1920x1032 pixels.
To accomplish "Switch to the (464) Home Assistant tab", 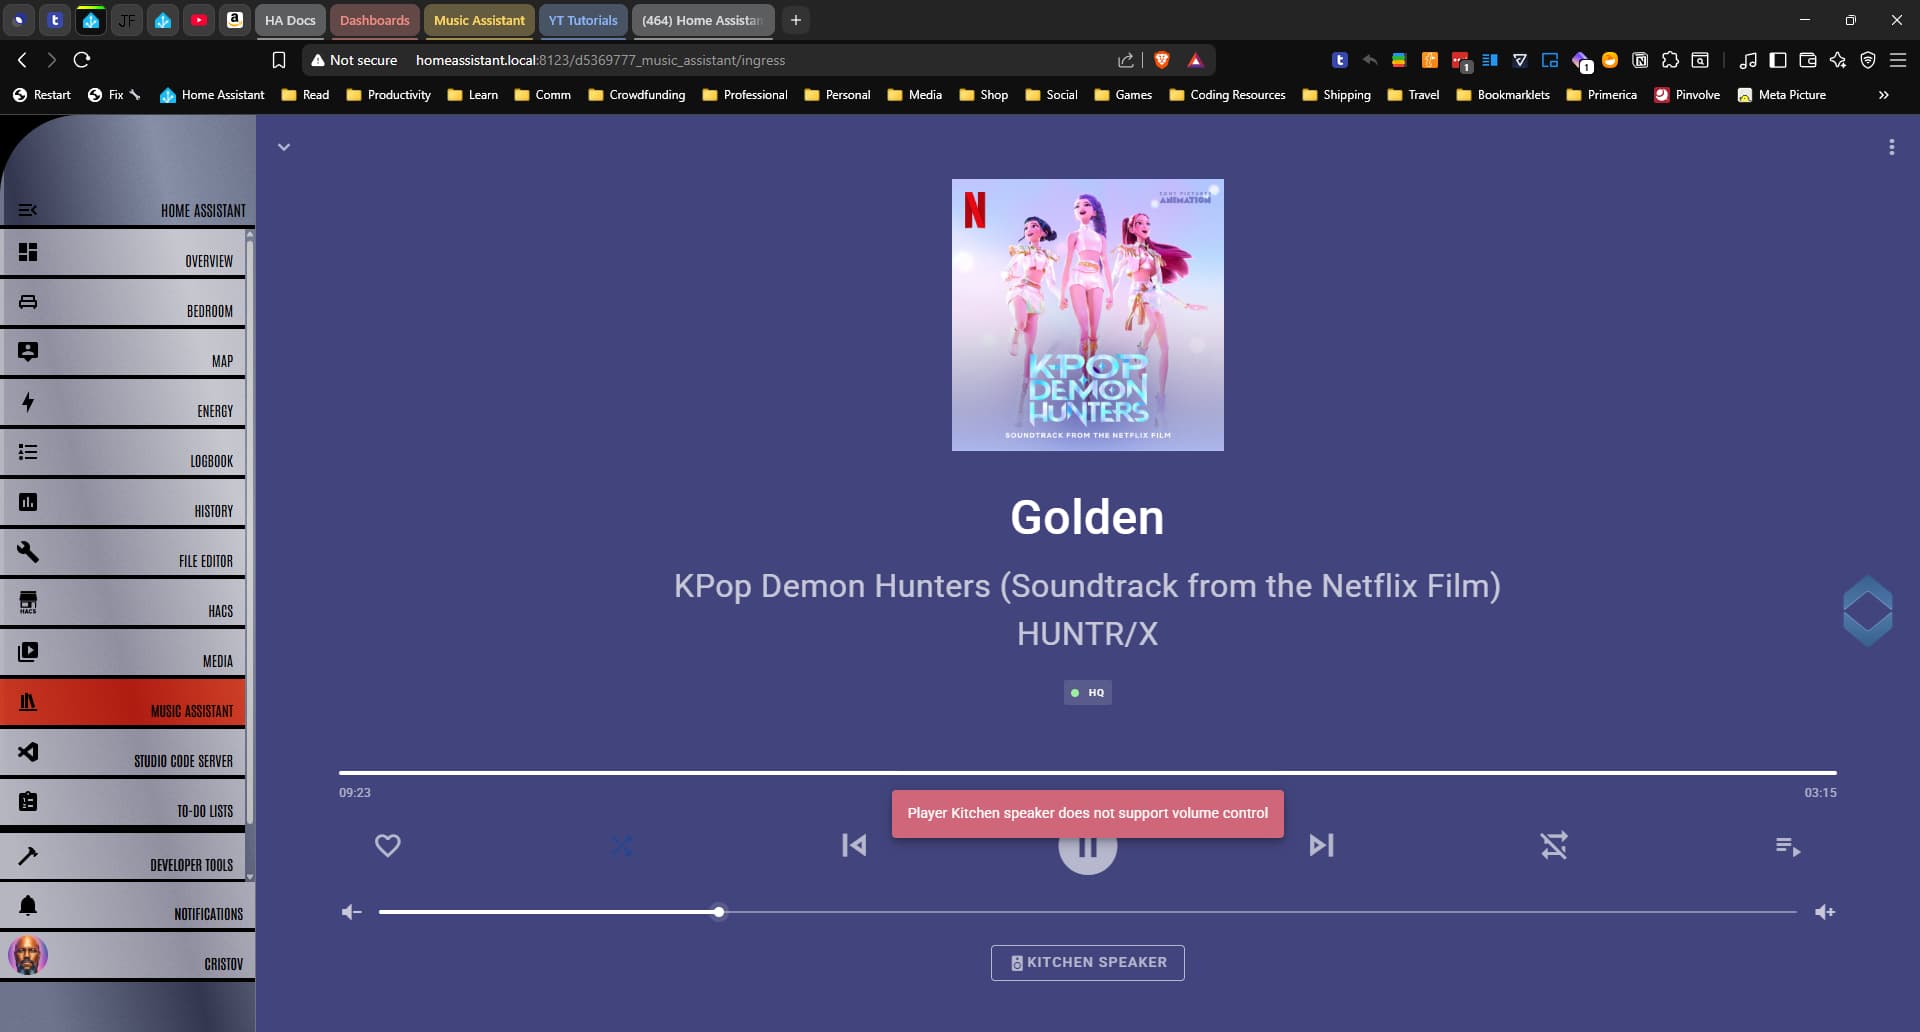I will (703, 20).
